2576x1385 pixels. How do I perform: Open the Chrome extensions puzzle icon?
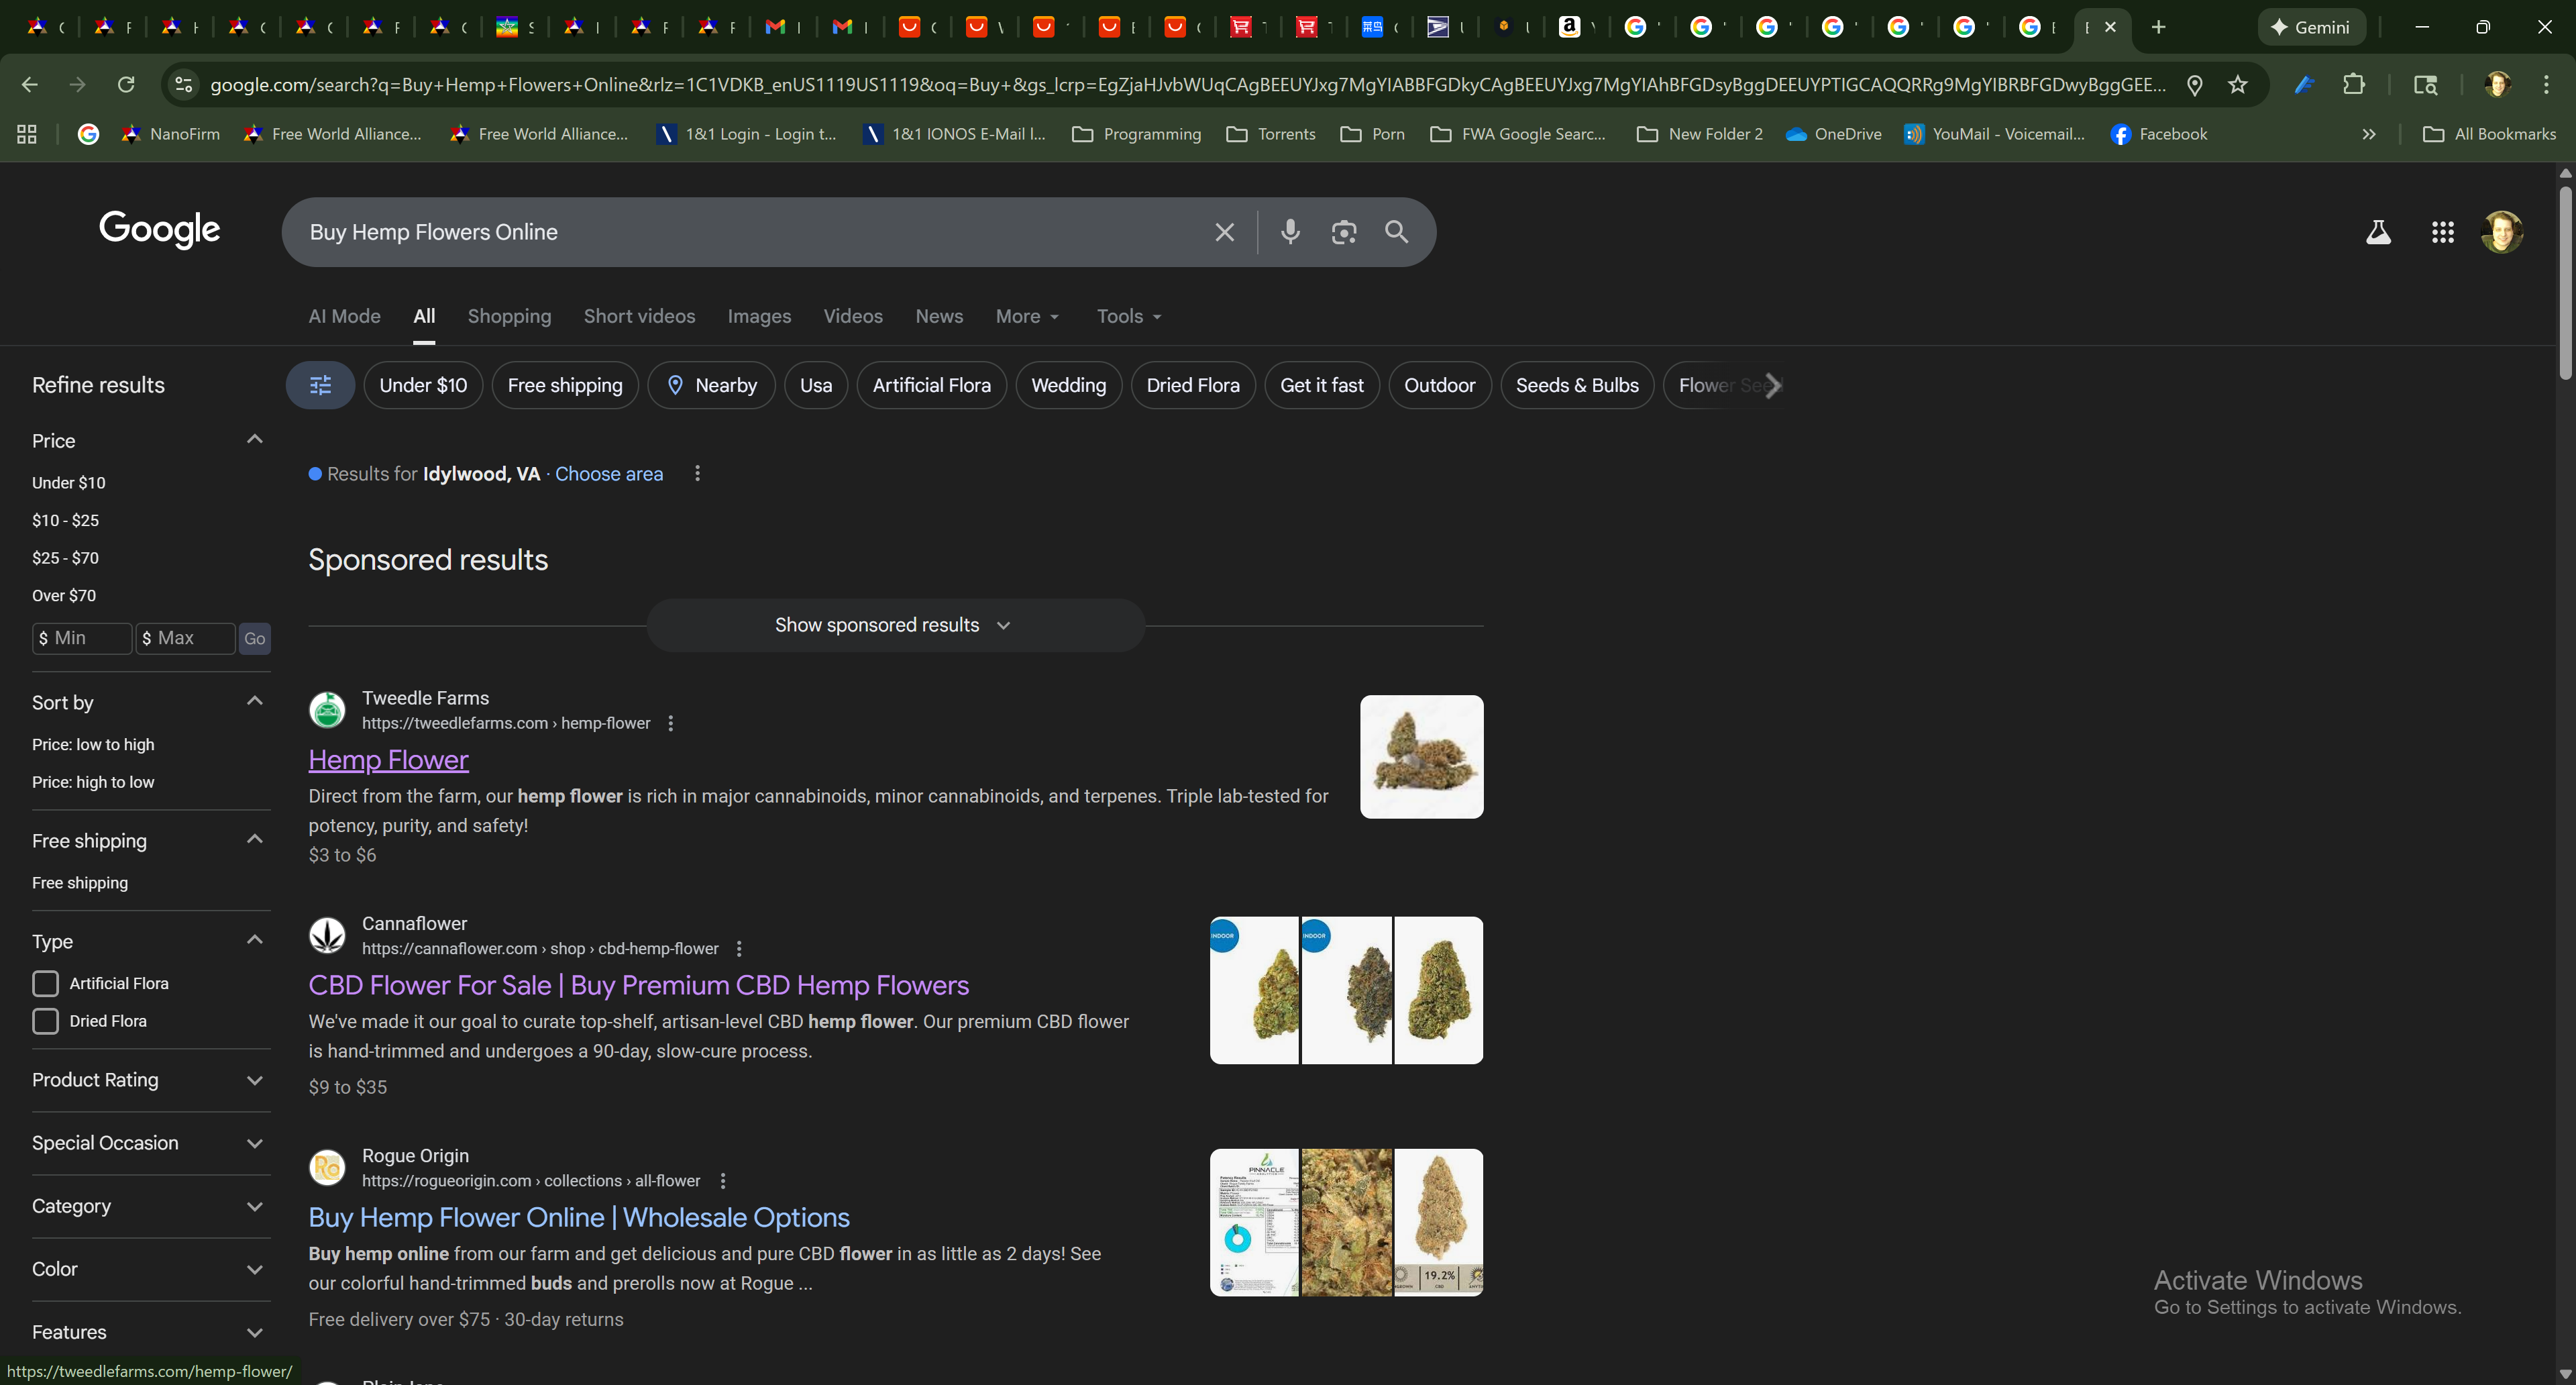click(2353, 85)
